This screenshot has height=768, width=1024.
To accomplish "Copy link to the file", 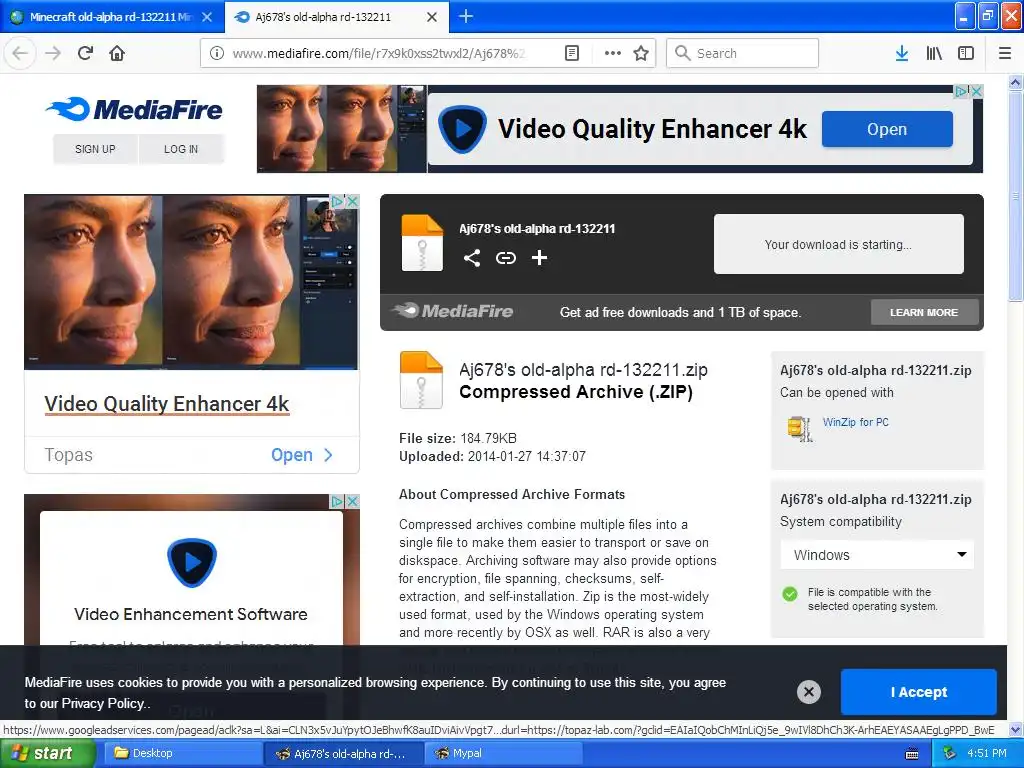I will click(505, 258).
